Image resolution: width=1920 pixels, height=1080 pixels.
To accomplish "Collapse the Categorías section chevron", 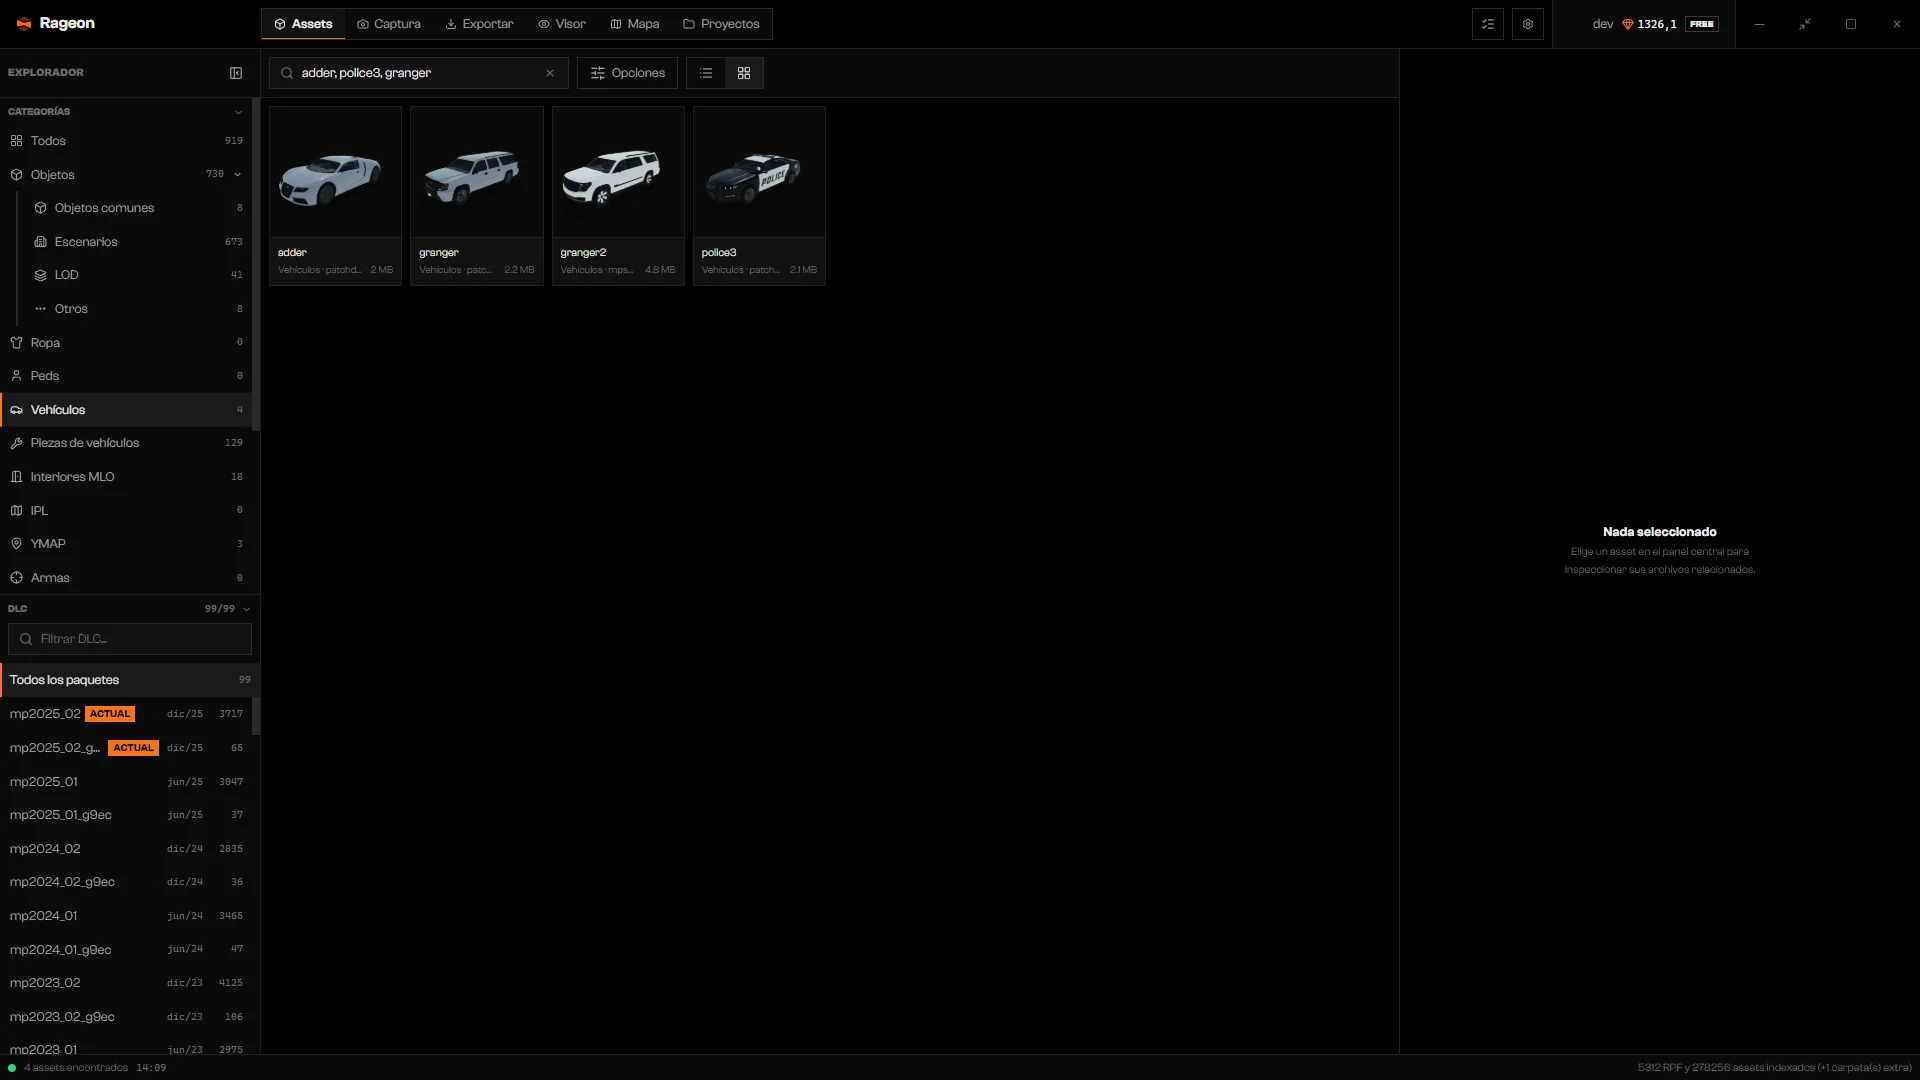I will (x=238, y=112).
